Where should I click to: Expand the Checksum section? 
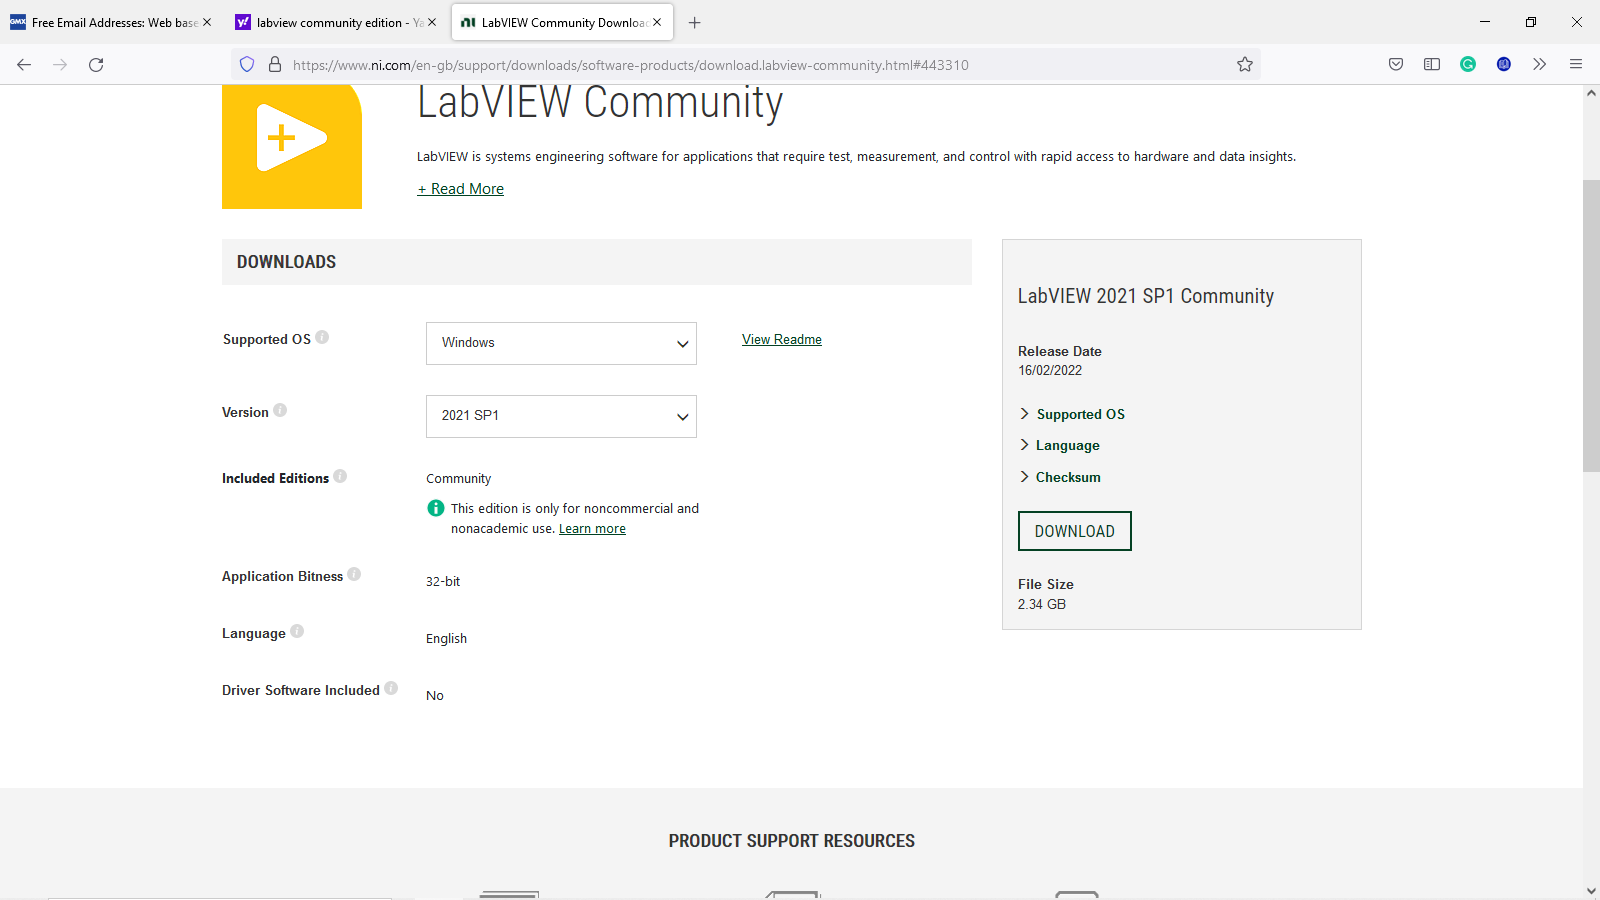1060,477
